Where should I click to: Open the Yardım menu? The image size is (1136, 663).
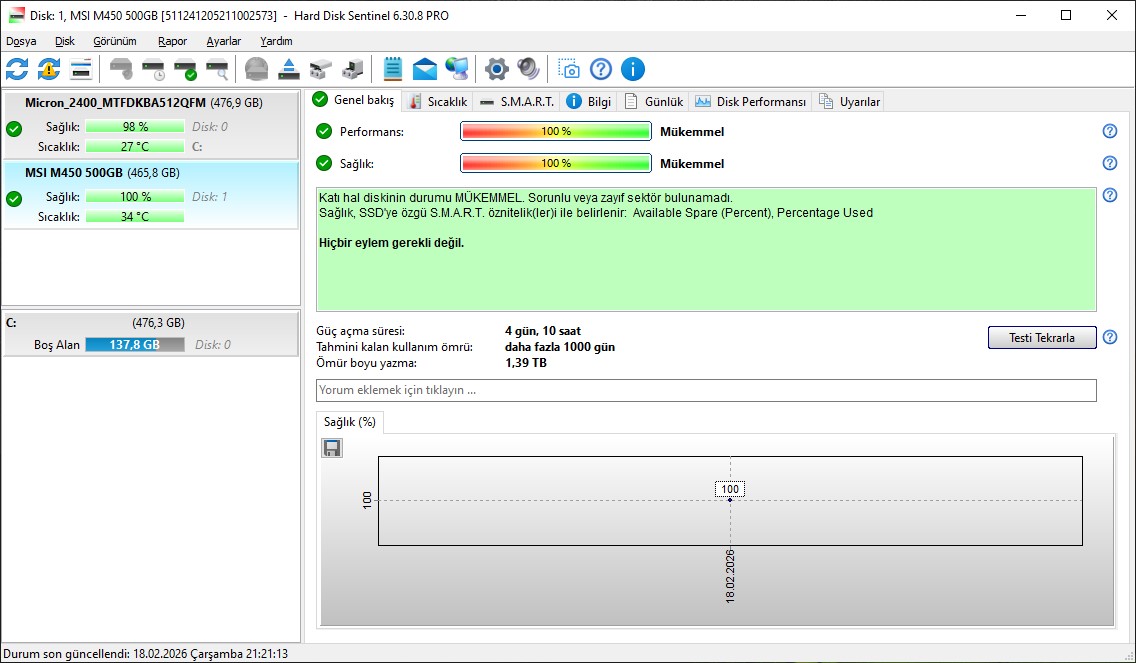pyautogui.click(x=276, y=41)
